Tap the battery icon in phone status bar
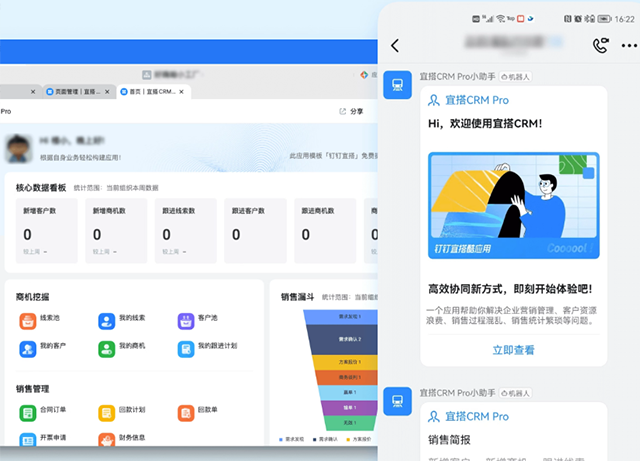The image size is (640, 461). click(x=604, y=19)
